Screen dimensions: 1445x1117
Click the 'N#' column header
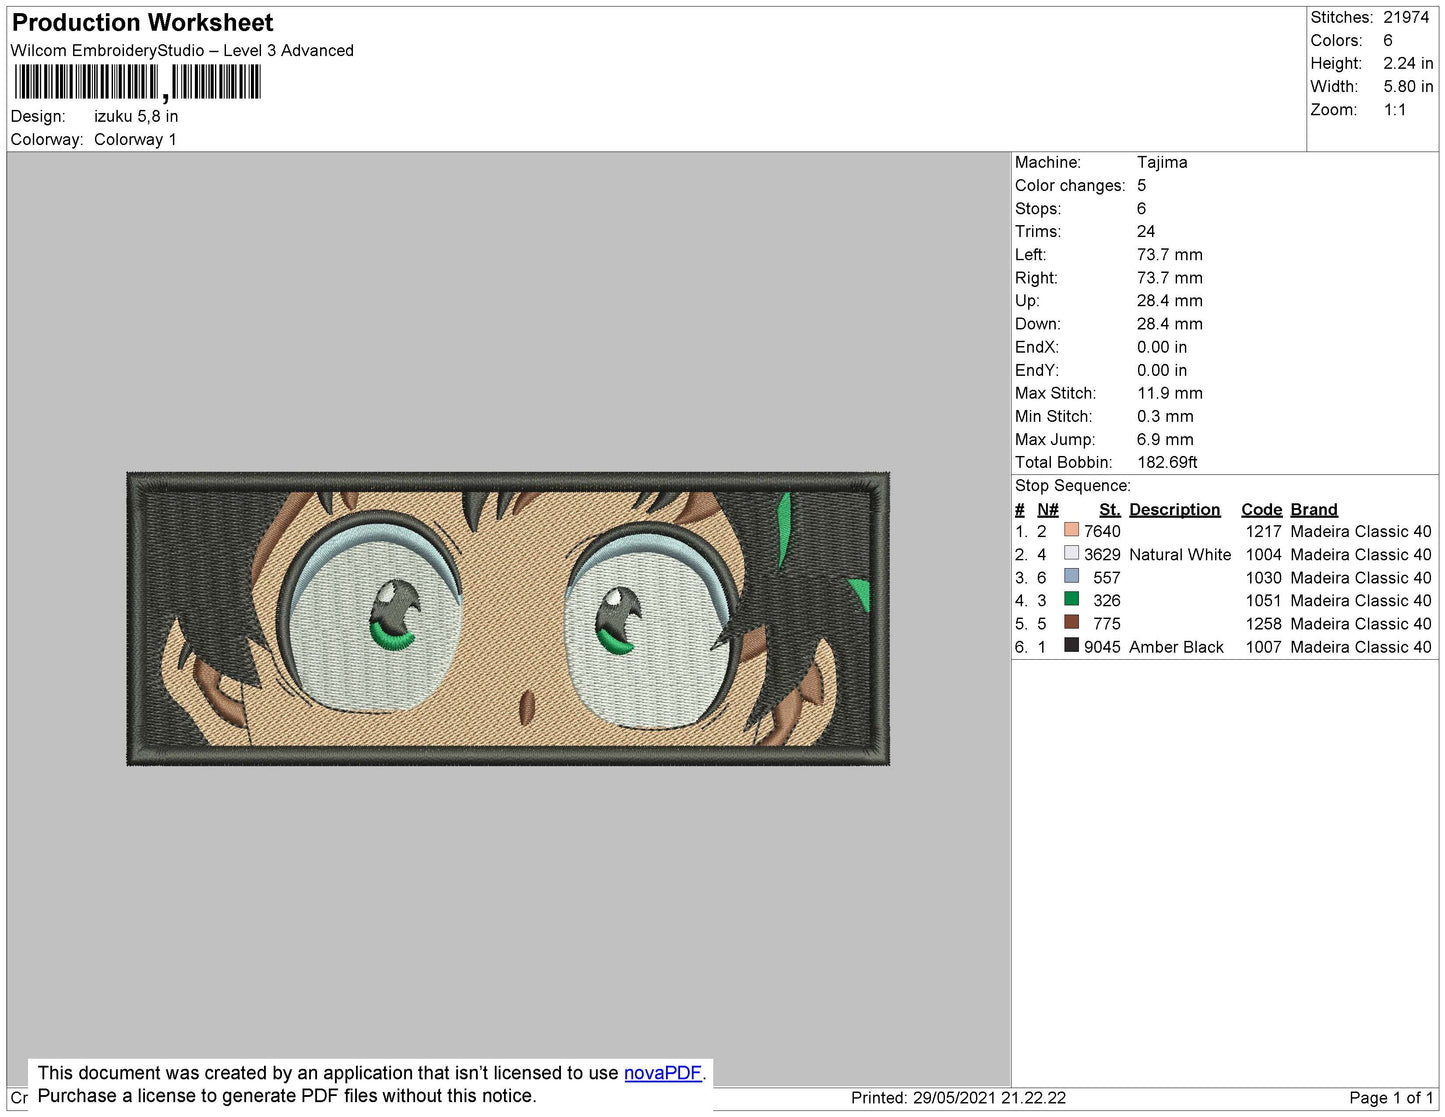(1048, 510)
